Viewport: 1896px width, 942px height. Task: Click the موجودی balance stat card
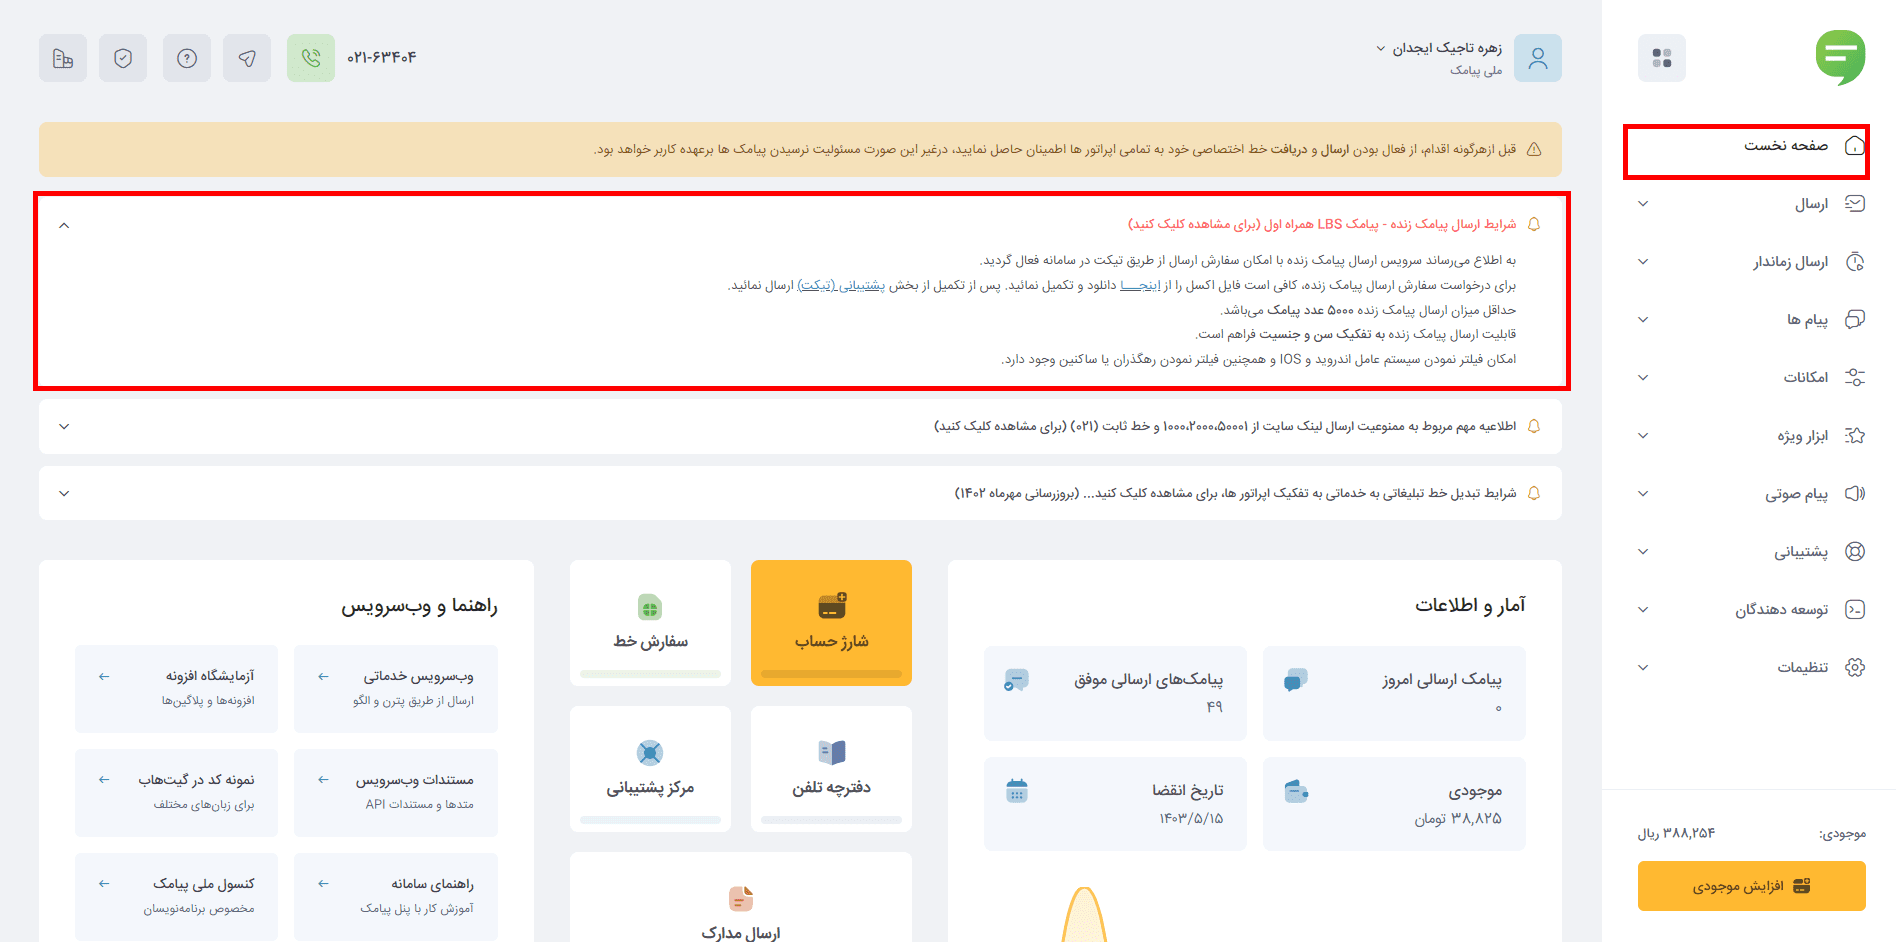point(1394,804)
